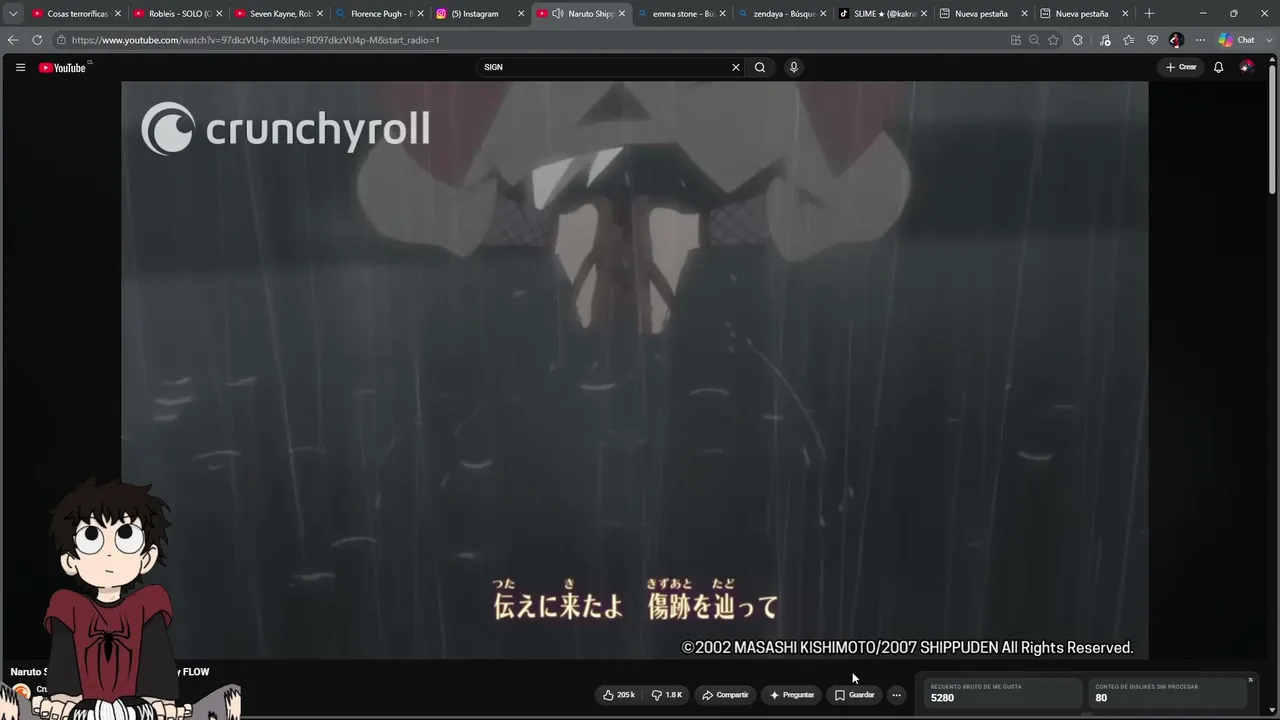Switch to first Nueva pestaña tab
1280x720 pixels.
pyautogui.click(x=982, y=14)
